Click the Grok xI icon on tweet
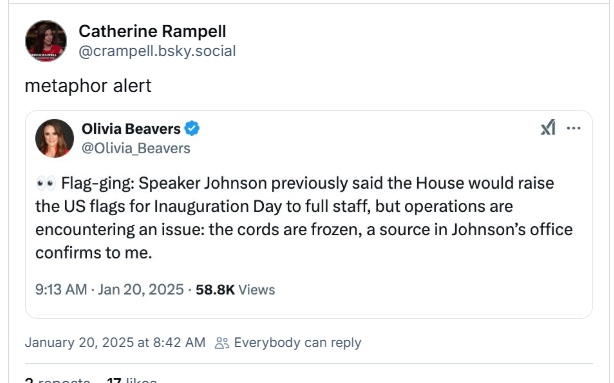Screen dimensions: 614x383 [x=548, y=128]
